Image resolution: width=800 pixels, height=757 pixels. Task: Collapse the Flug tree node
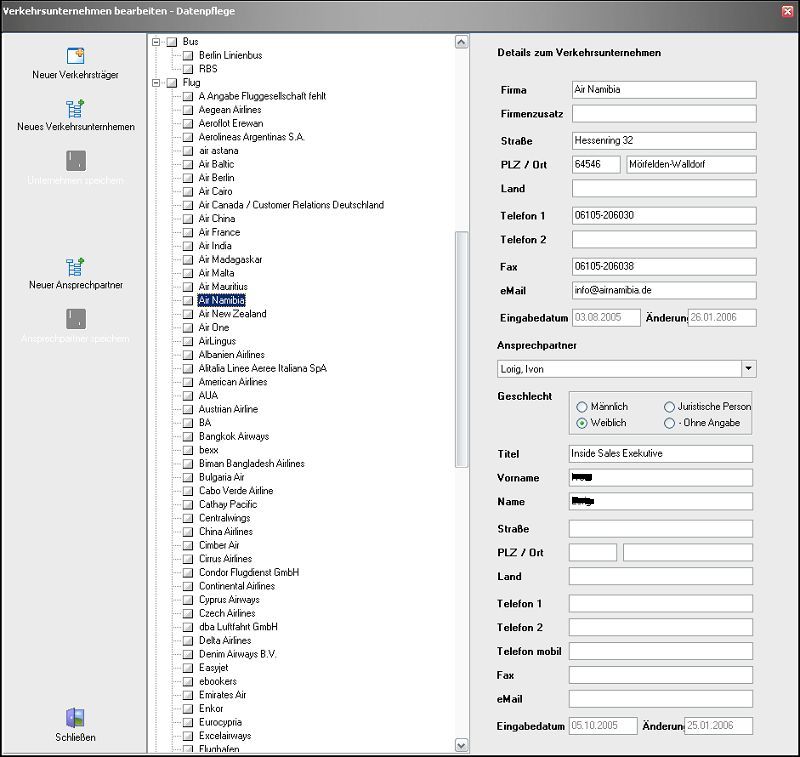pyautogui.click(x=156, y=83)
